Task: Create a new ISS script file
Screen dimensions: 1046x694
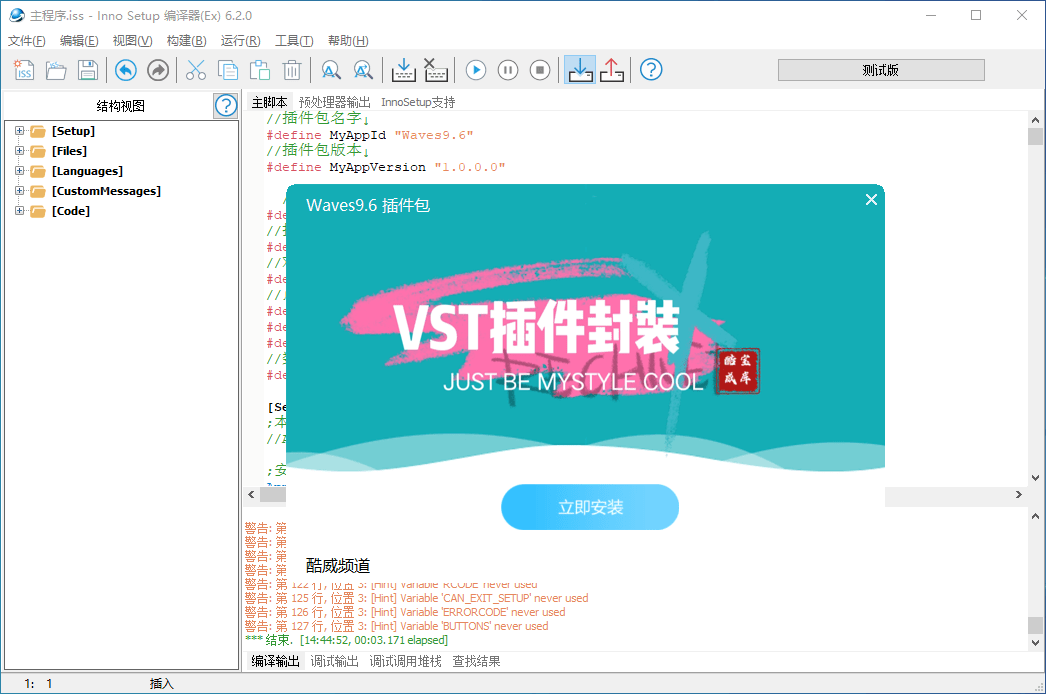Action: 24,70
